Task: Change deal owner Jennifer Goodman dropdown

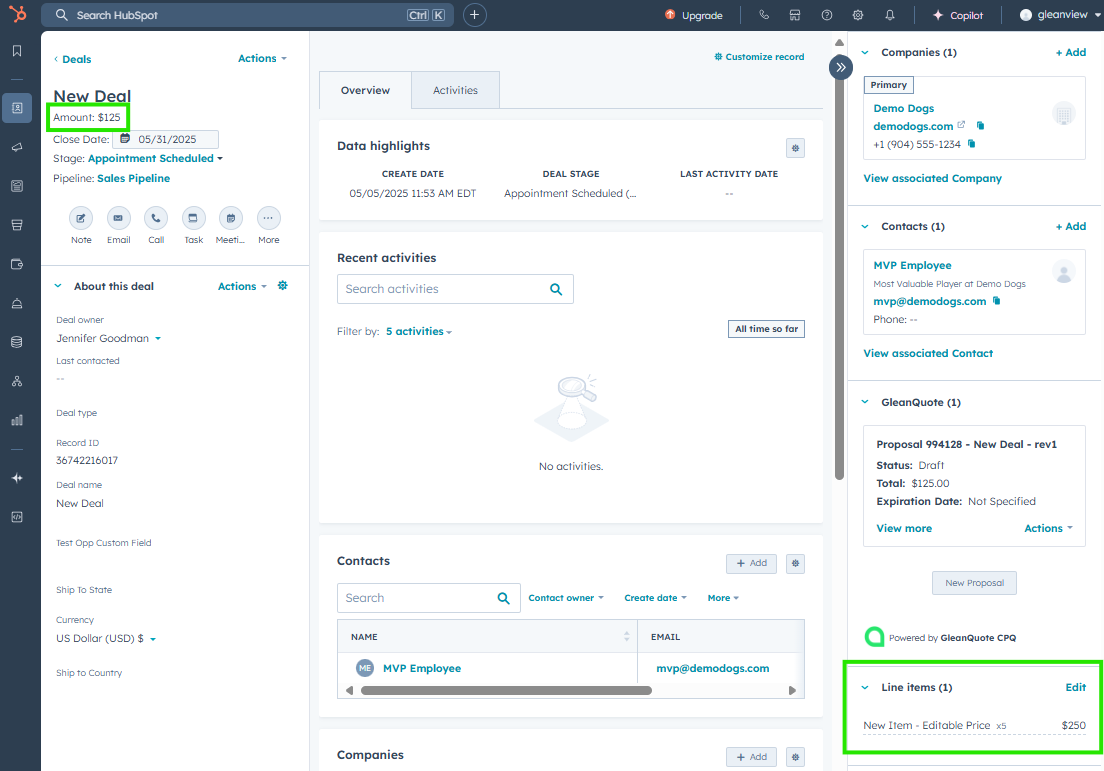Action: [109, 339]
